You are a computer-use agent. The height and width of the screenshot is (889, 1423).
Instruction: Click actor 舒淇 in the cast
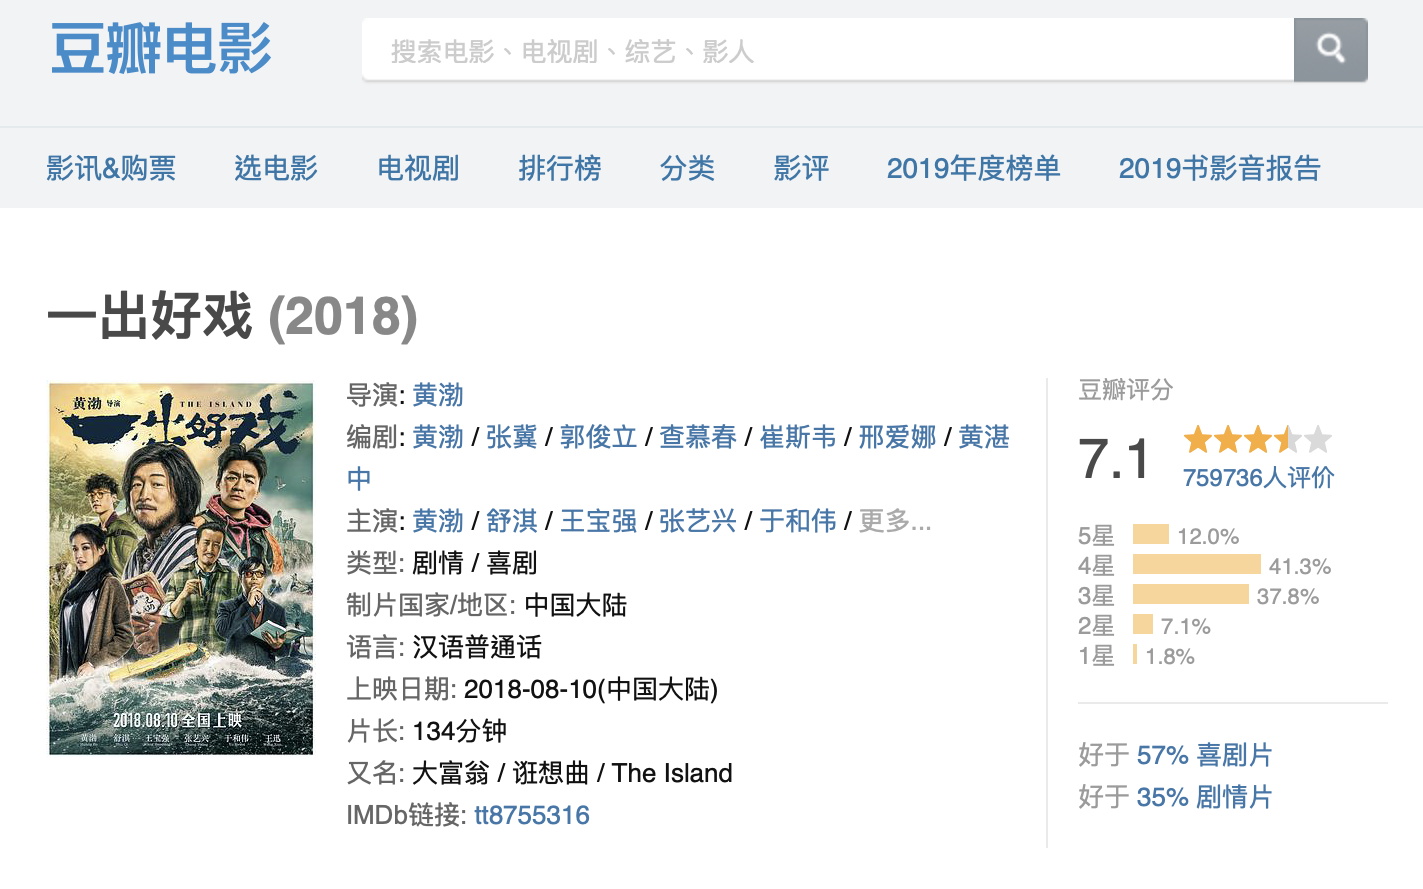click(x=512, y=521)
